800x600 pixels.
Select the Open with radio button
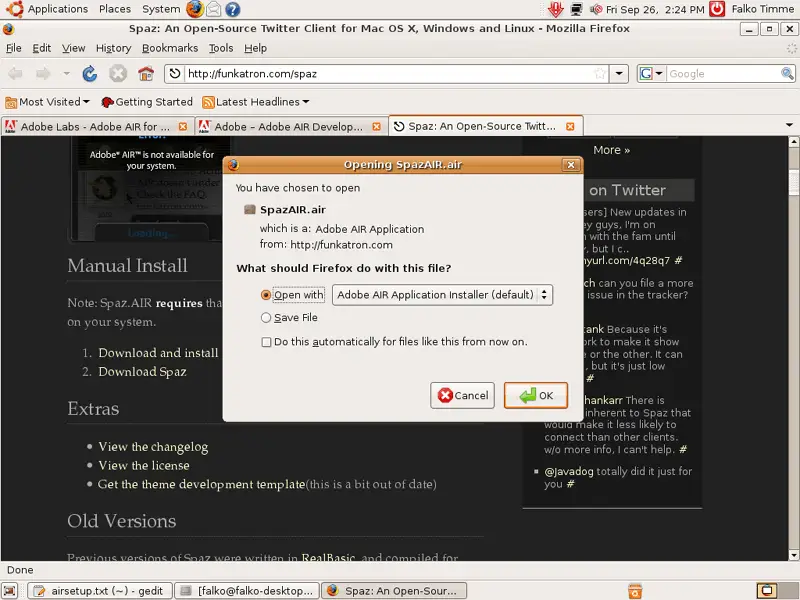click(265, 295)
